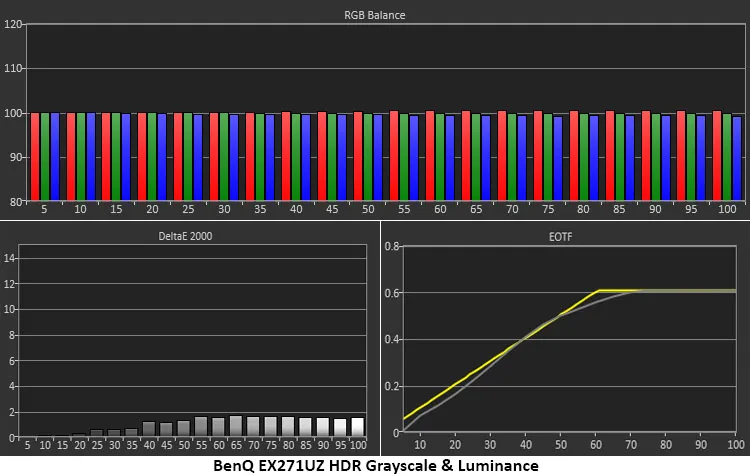Click the DeltaE bar at 40
750x476 pixels.
pos(148,429)
